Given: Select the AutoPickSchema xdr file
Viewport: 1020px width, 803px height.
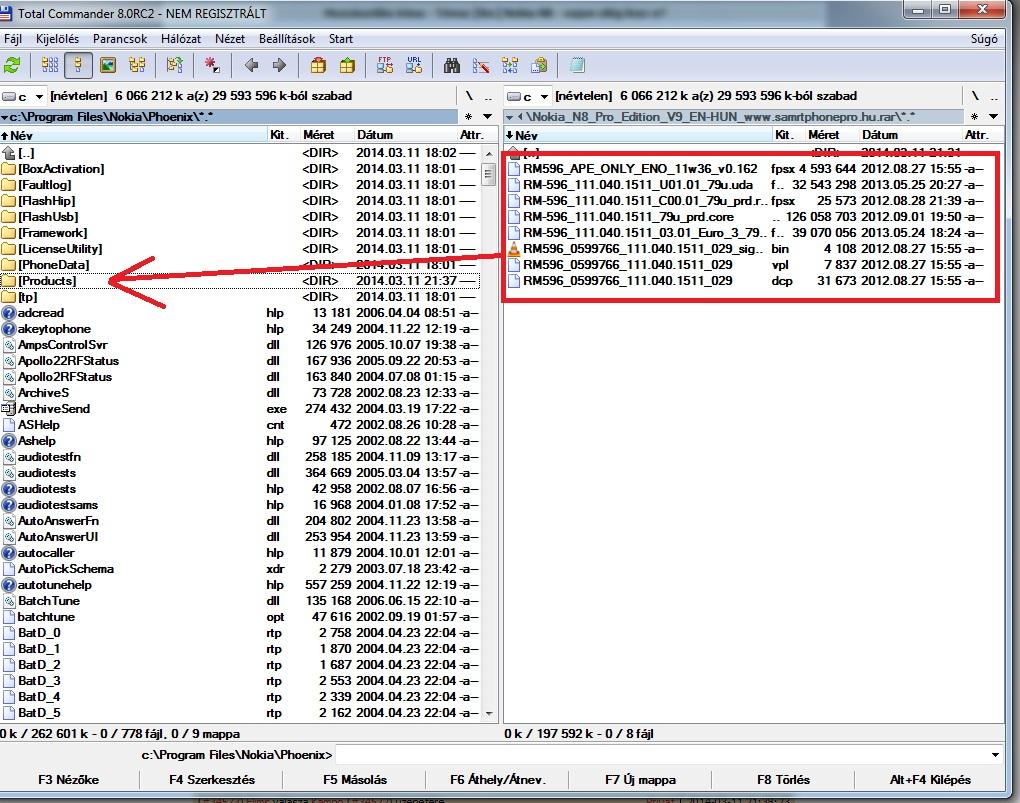Looking at the screenshot, I should coord(239,569).
